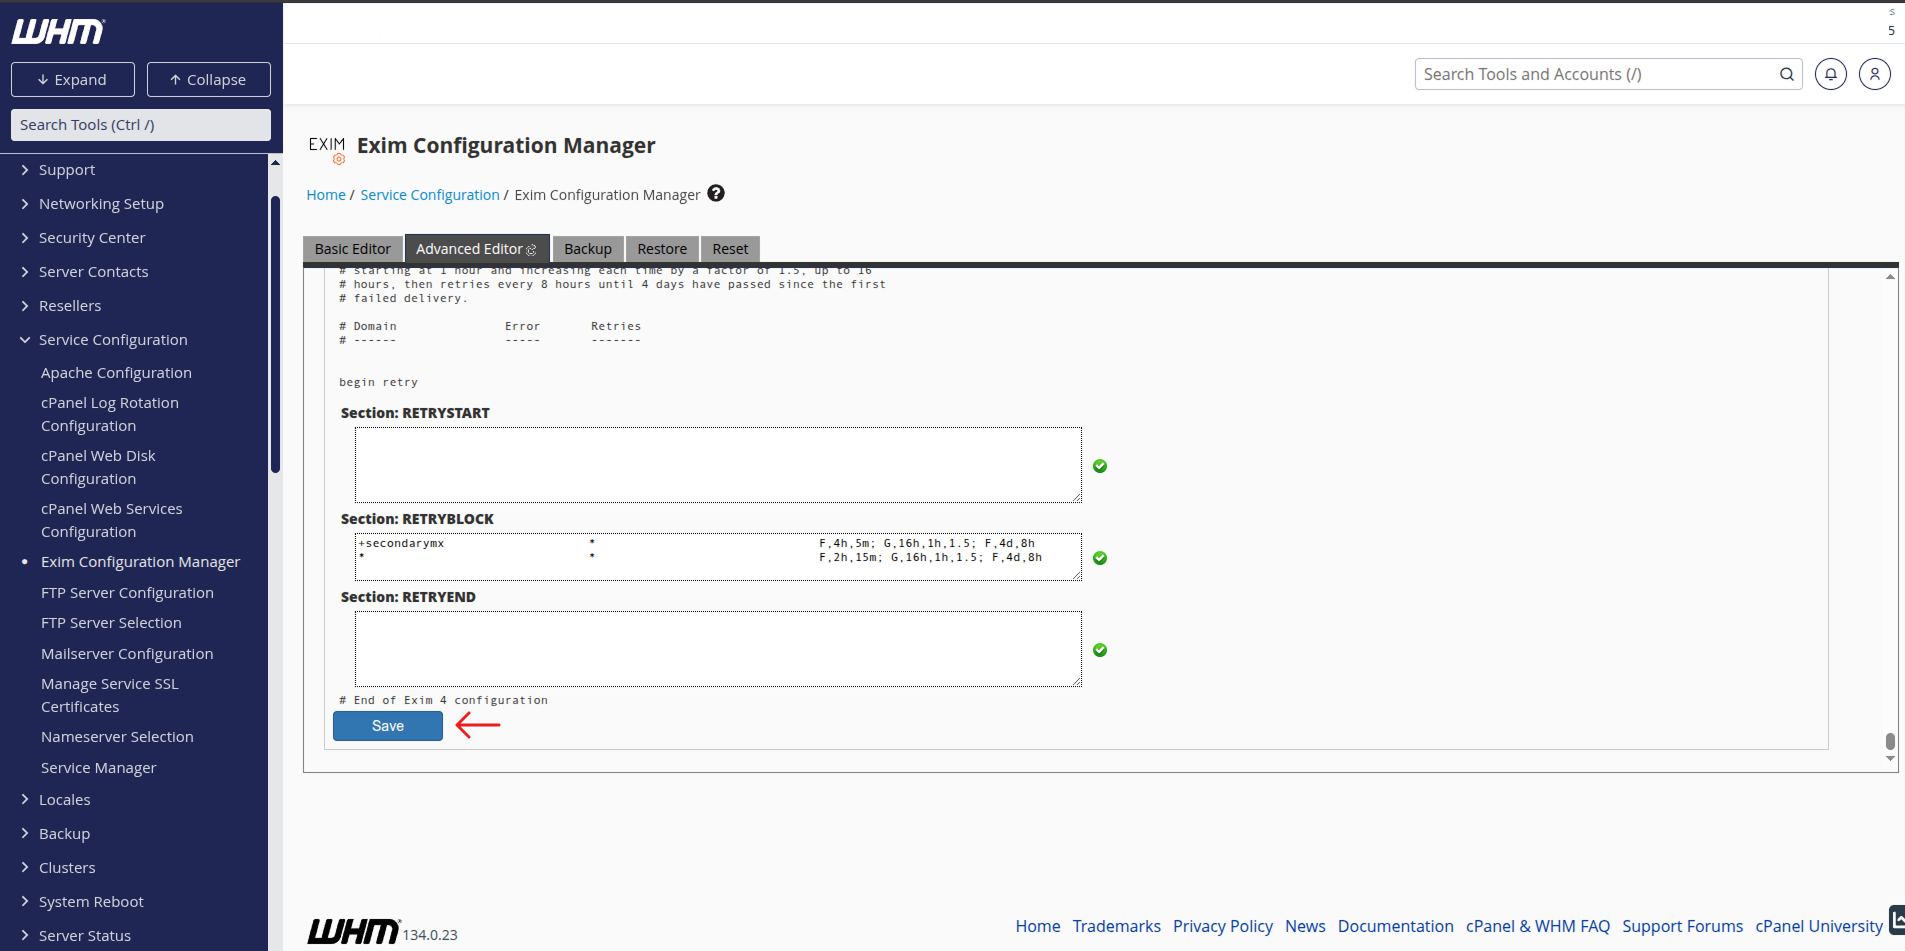The height and width of the screenshot is (951, 1905).
Task: Switch to the Basic Editor tab
Action: (352, 249)
